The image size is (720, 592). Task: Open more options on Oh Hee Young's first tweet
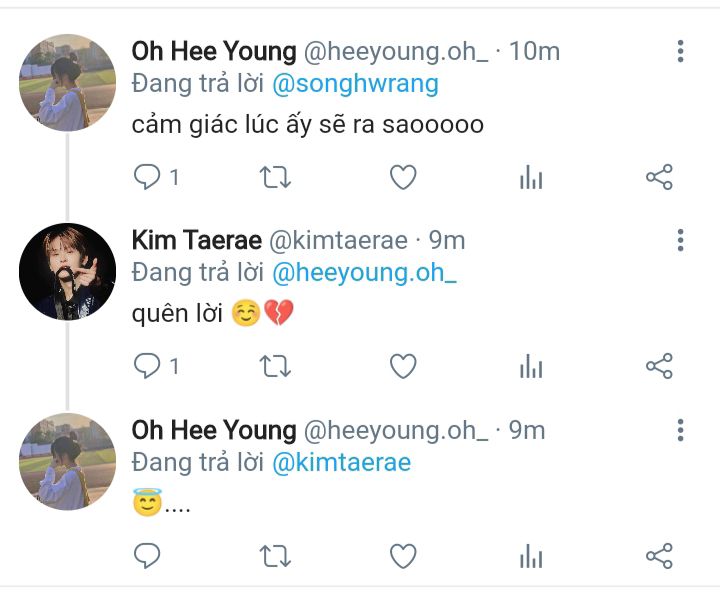680,51
